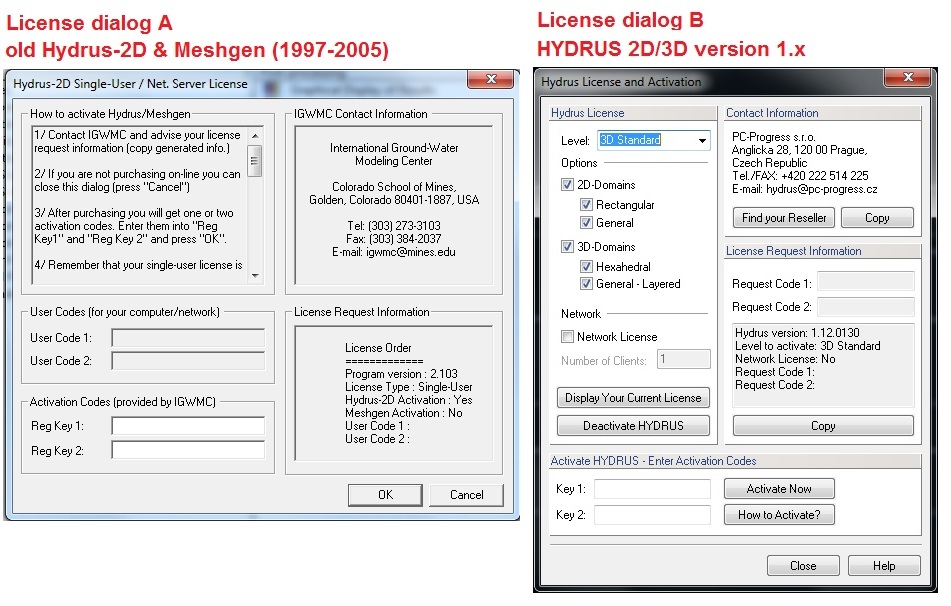
Task: Click the Key 2 activation field
Action: [652, 515]
